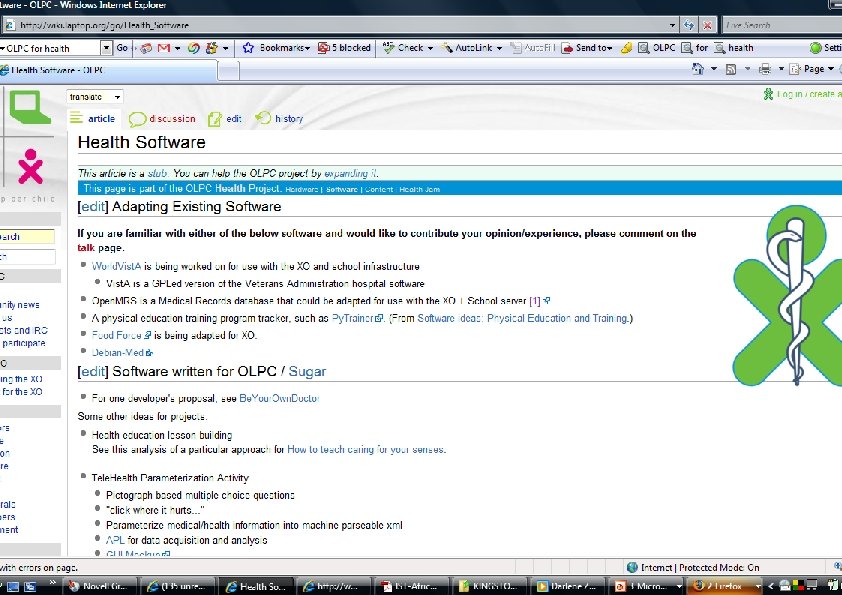
Task: Click the page icon in address bar
Action: point(10,25)
